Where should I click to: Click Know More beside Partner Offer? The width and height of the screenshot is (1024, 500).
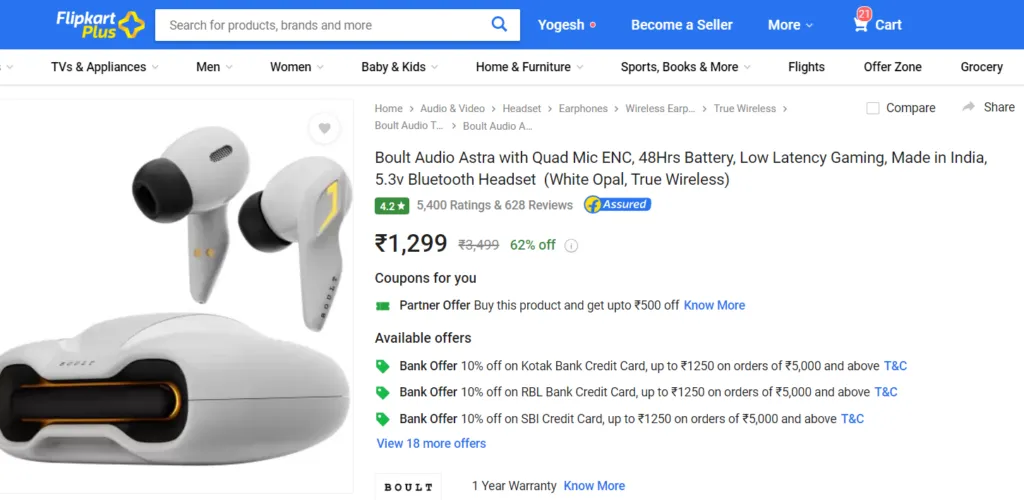[714, 305]
